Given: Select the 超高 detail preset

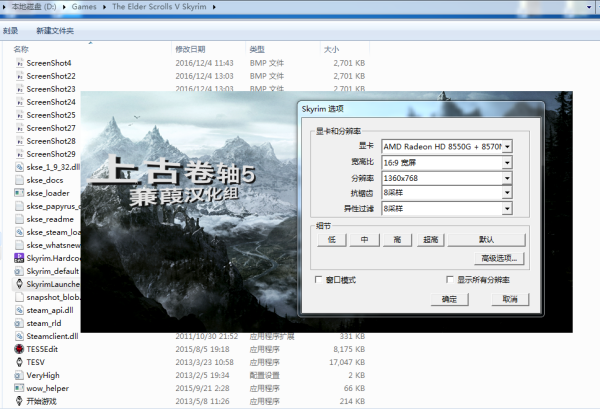Looking at the screenshot, I should click(x=431, y=240).
